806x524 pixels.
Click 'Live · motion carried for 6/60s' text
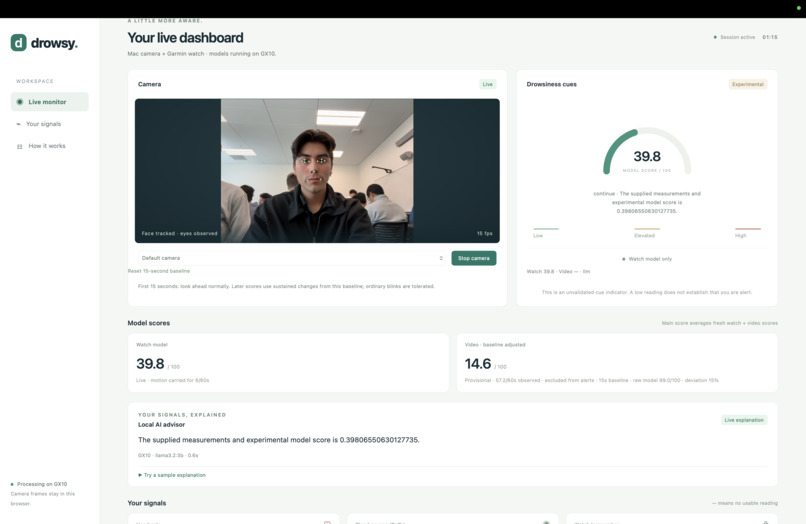pos(173,381)
